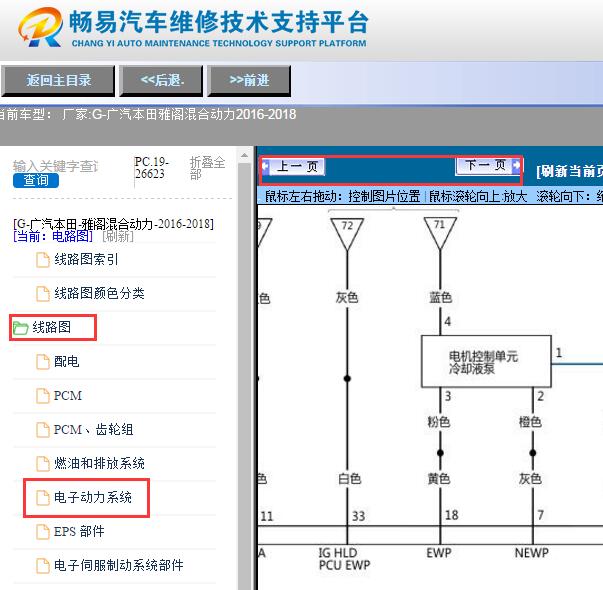
Task: Click document icon beside 配电
Action: coord(43,362)
